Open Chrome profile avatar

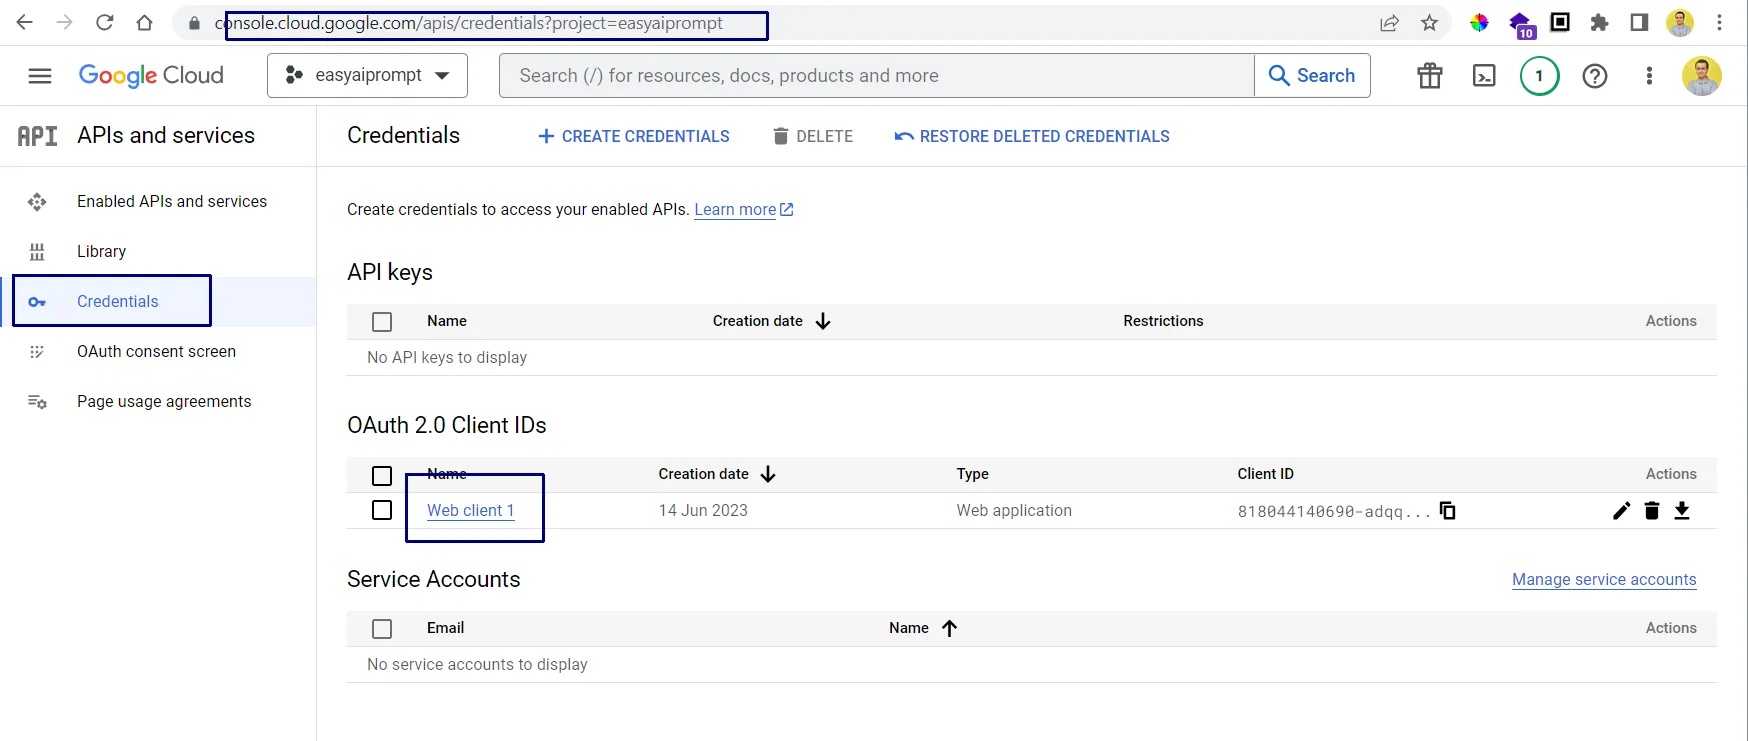[1680, 22]
